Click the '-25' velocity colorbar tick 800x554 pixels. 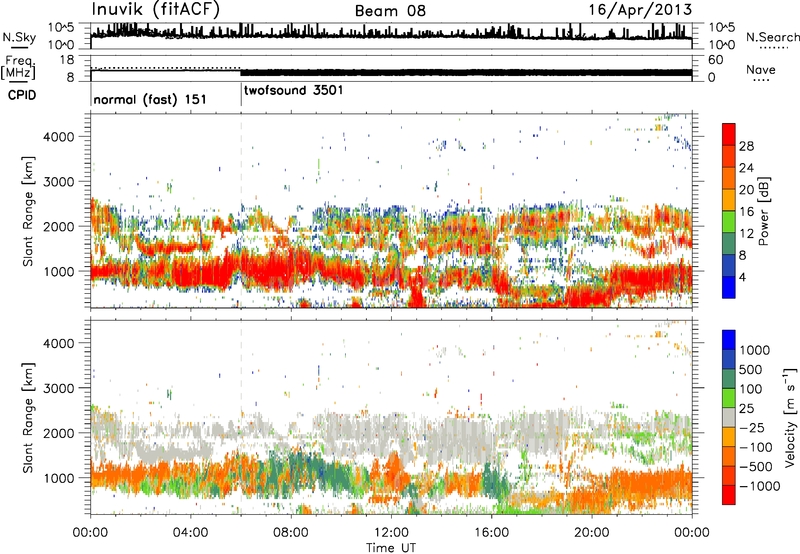752,427
